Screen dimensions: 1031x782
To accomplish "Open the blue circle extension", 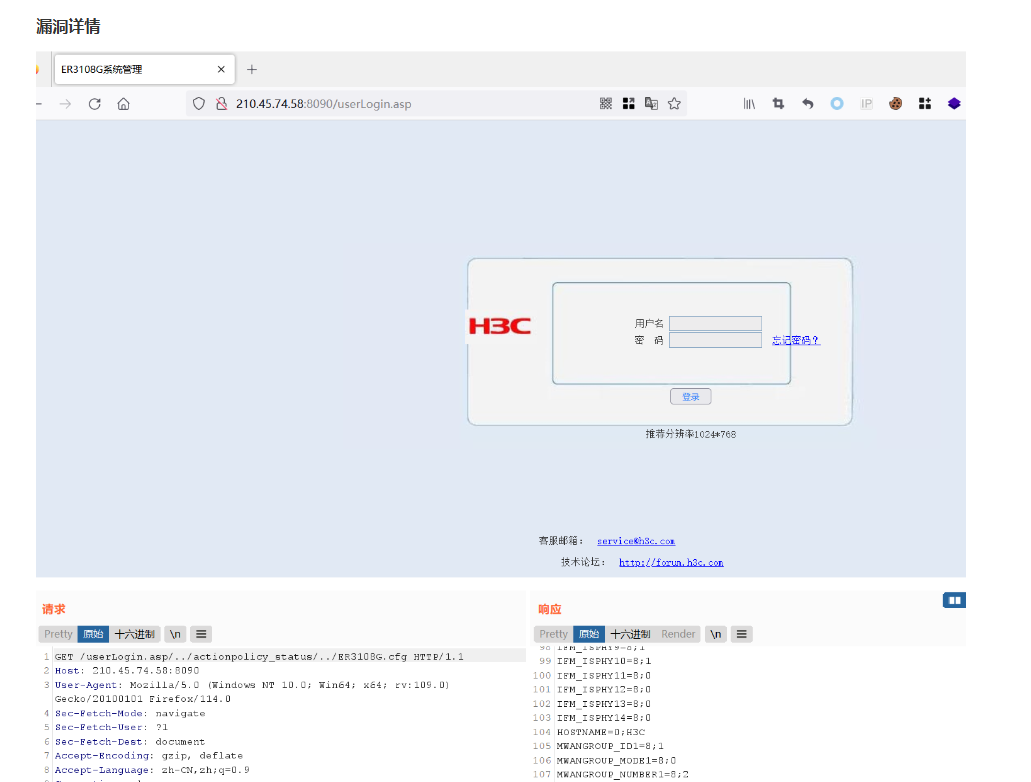I will click(837, 103).
